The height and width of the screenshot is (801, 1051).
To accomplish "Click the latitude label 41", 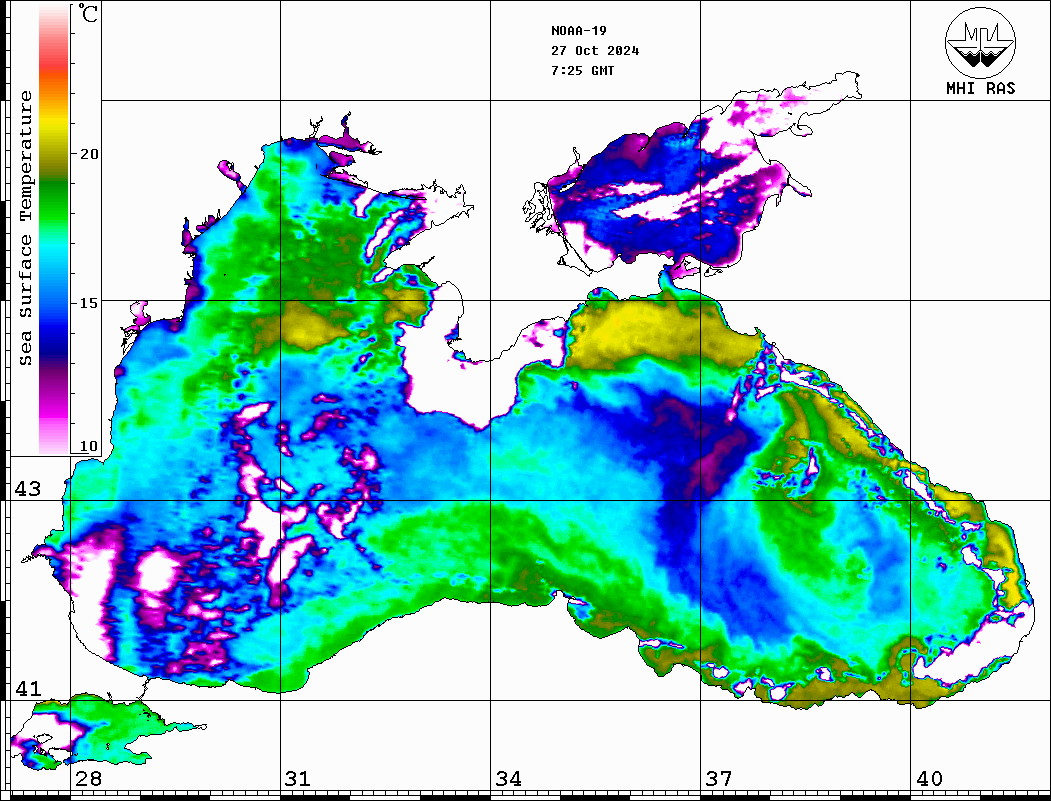I will coord(28,689).
